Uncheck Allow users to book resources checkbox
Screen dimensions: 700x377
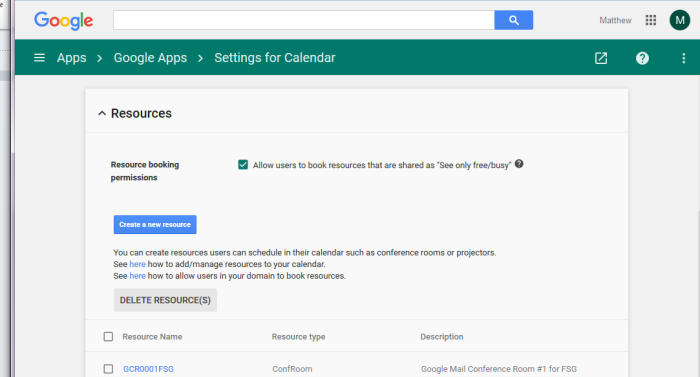tap(243, 165)
